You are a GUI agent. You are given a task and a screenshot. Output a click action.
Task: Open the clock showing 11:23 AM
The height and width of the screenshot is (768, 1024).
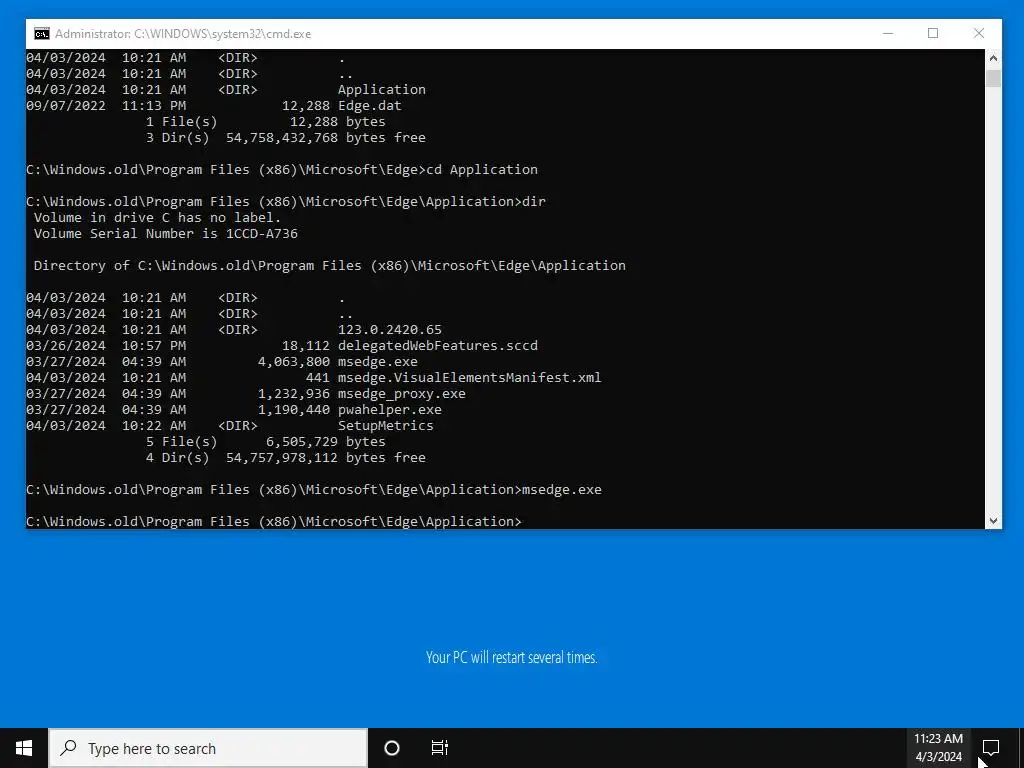click(x=938, y=739)
